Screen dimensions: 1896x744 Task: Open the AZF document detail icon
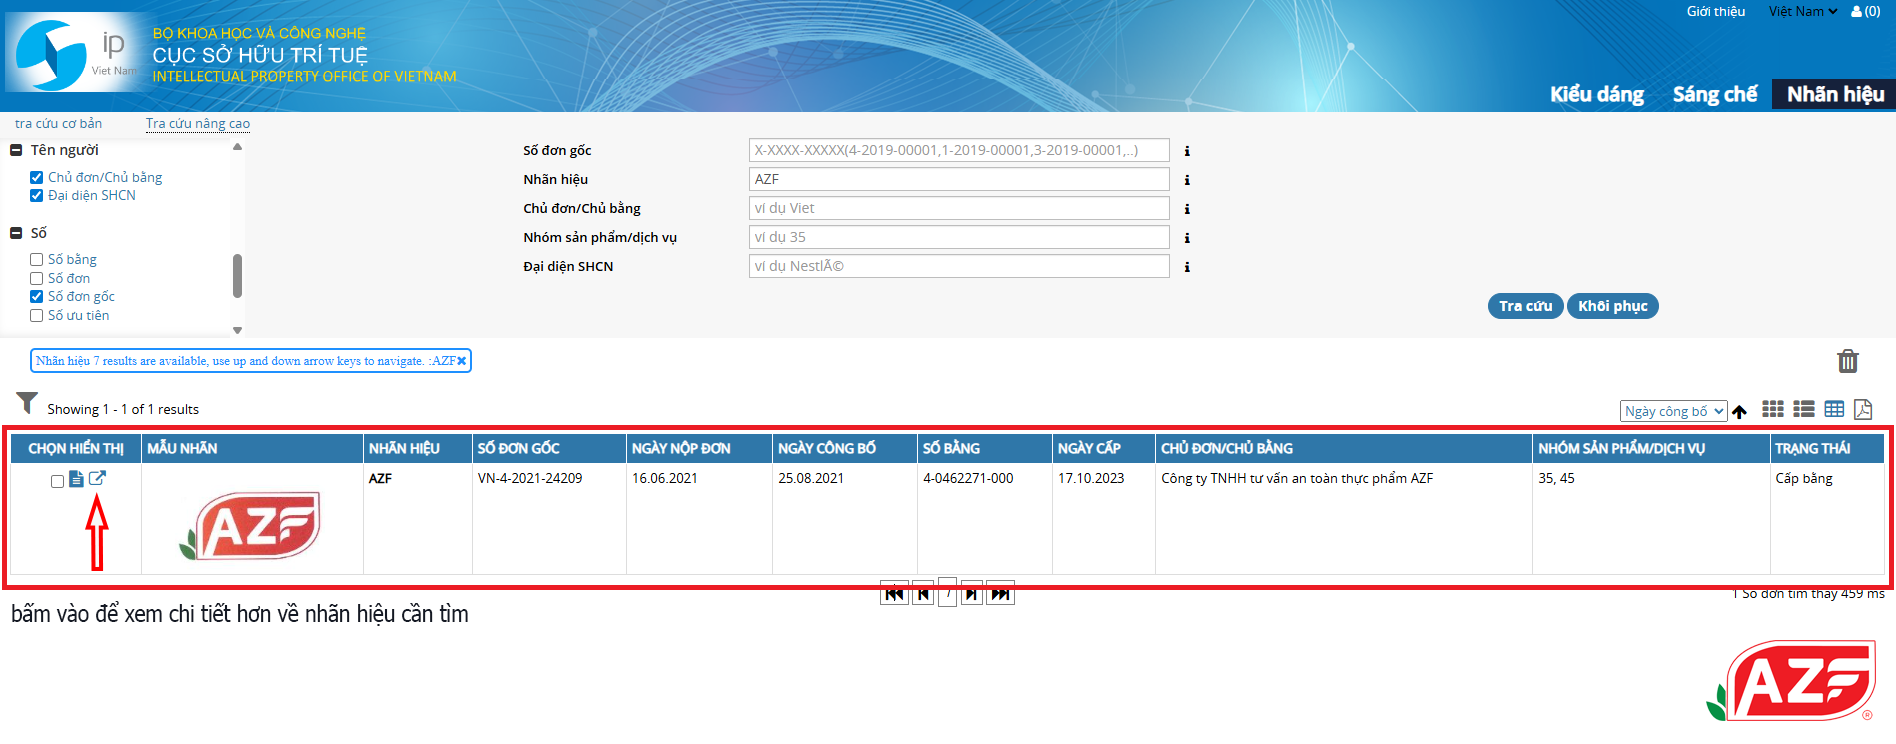(76, 479)
